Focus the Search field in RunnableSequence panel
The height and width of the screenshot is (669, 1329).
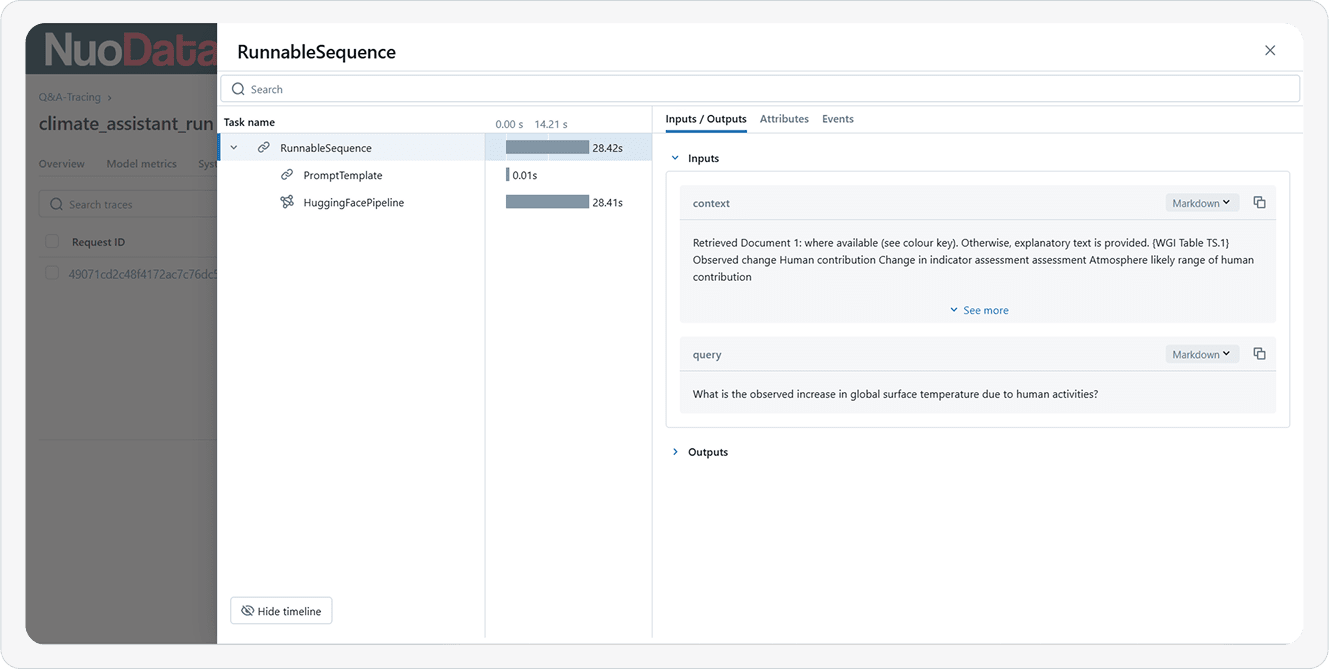760,89
